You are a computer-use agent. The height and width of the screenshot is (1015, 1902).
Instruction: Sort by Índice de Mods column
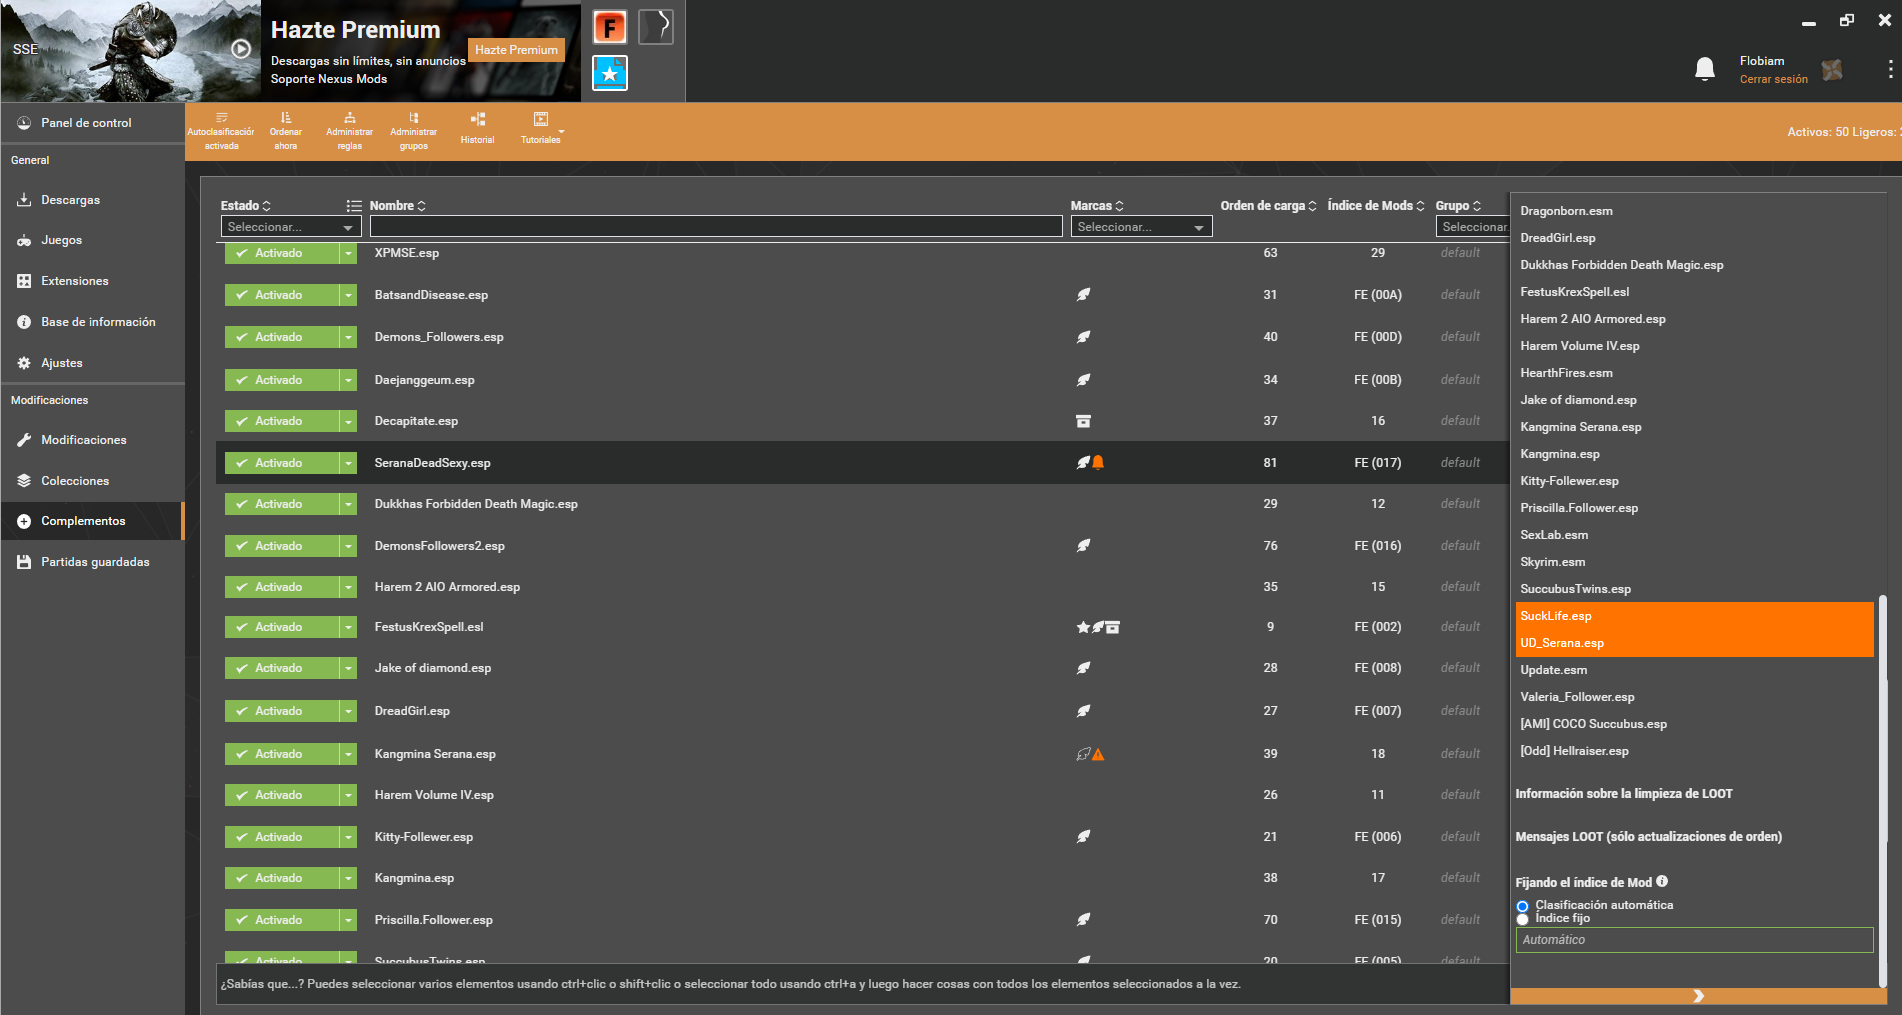point(1376,206)
